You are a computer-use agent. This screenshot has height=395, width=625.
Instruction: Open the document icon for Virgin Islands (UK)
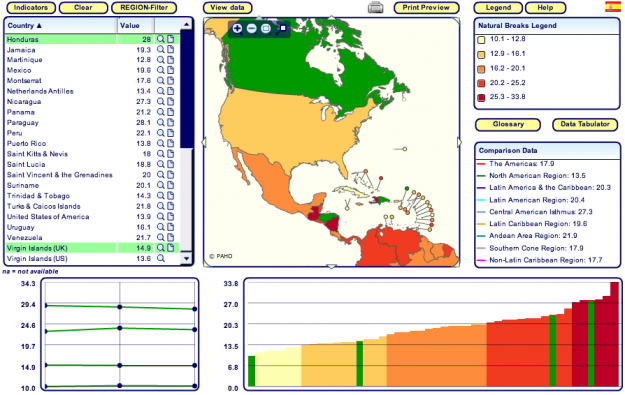tap(171, 248)
